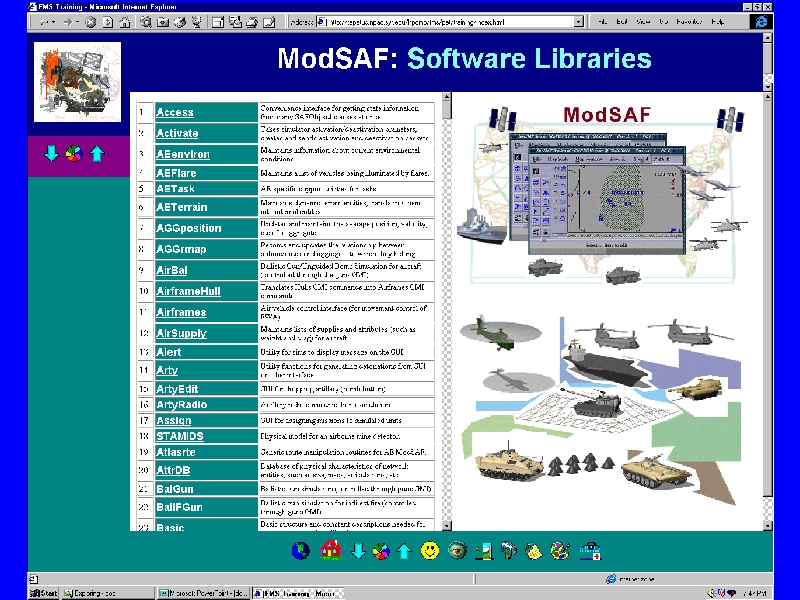Viewport: 800px width, 600px height.
Task: Click the down arrow in the purple panel
Action: pyautogui.click(x=51, y=153)
